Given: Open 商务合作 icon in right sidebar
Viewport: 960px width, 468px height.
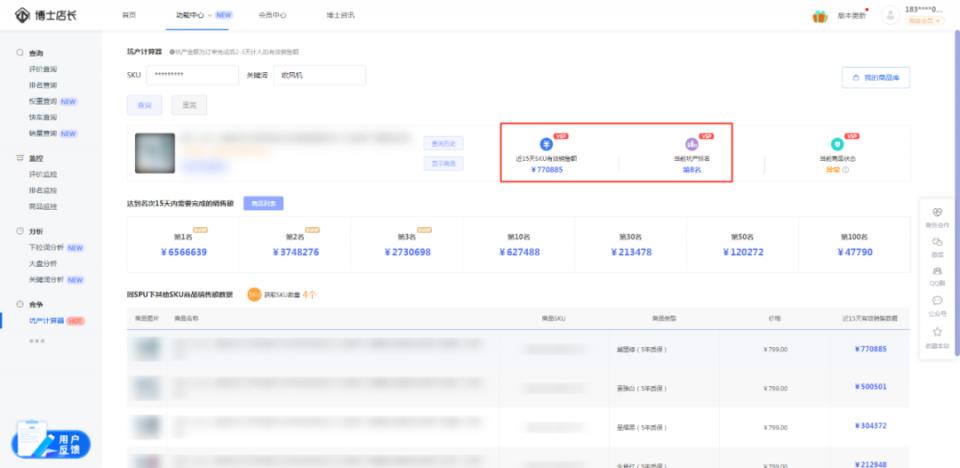Looking at the screenshot, I should 937,213.
